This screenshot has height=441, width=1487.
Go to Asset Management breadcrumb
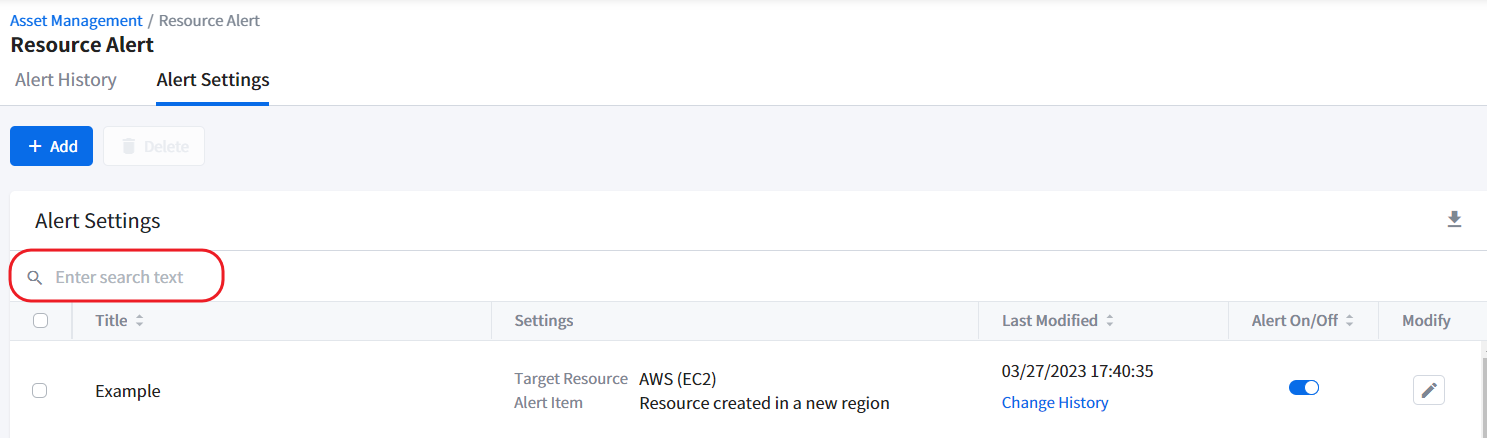pos(76,21)
